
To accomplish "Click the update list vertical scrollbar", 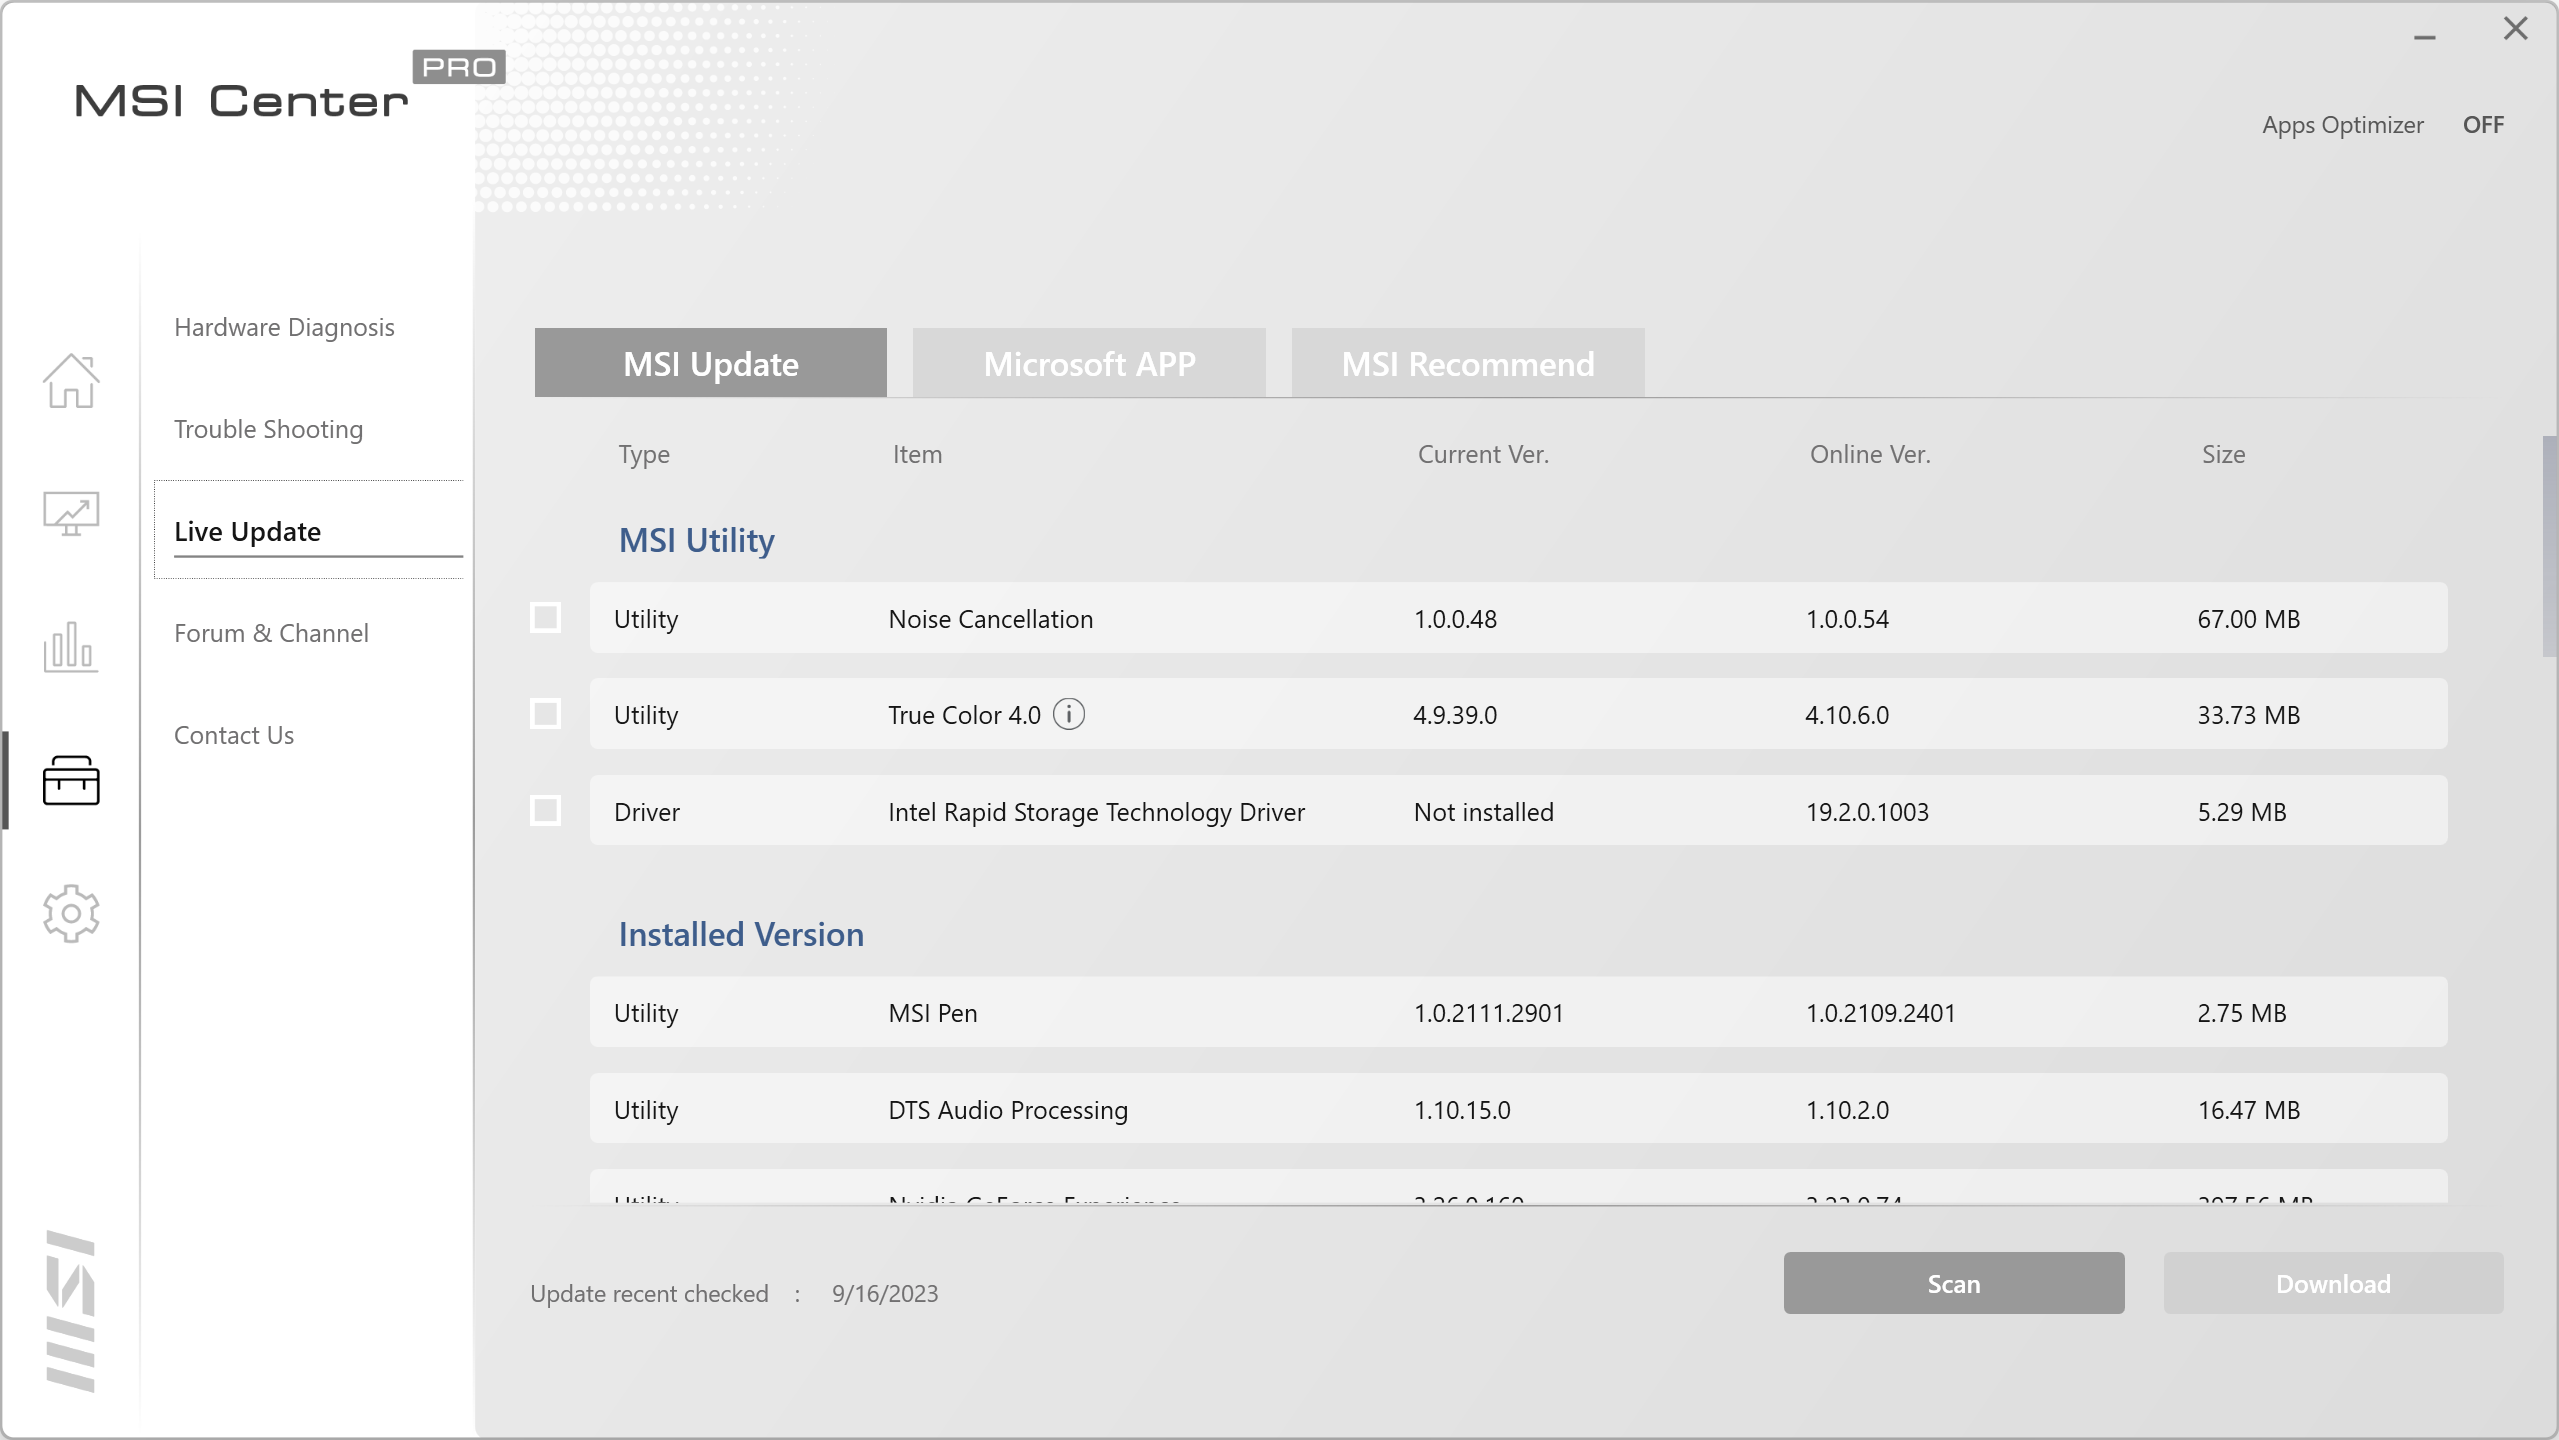I will 2549,546.
